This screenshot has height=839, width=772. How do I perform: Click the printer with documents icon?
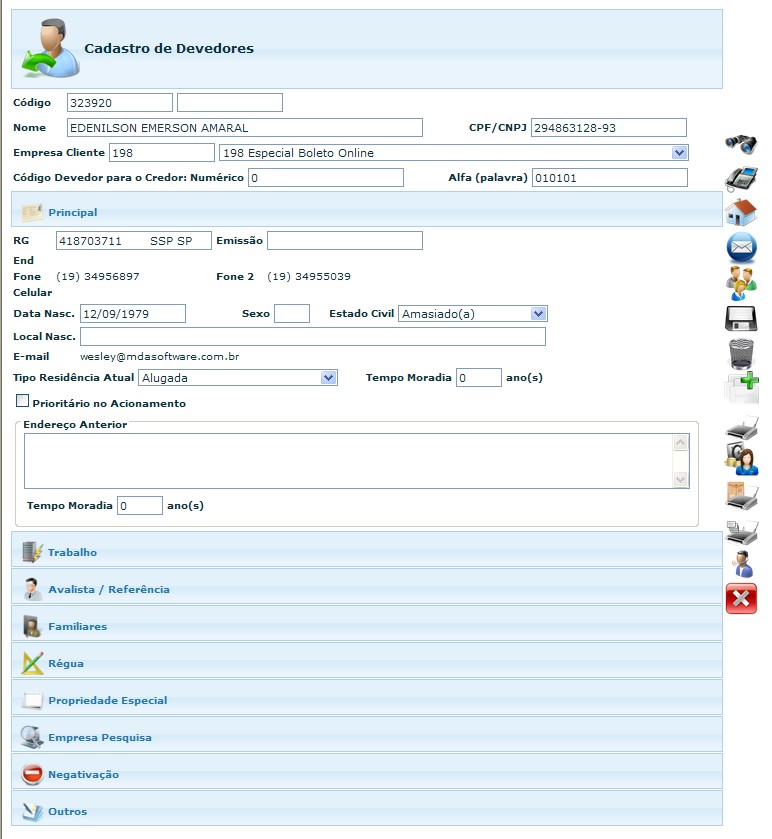pyautogui.click(x=742, y=532)
